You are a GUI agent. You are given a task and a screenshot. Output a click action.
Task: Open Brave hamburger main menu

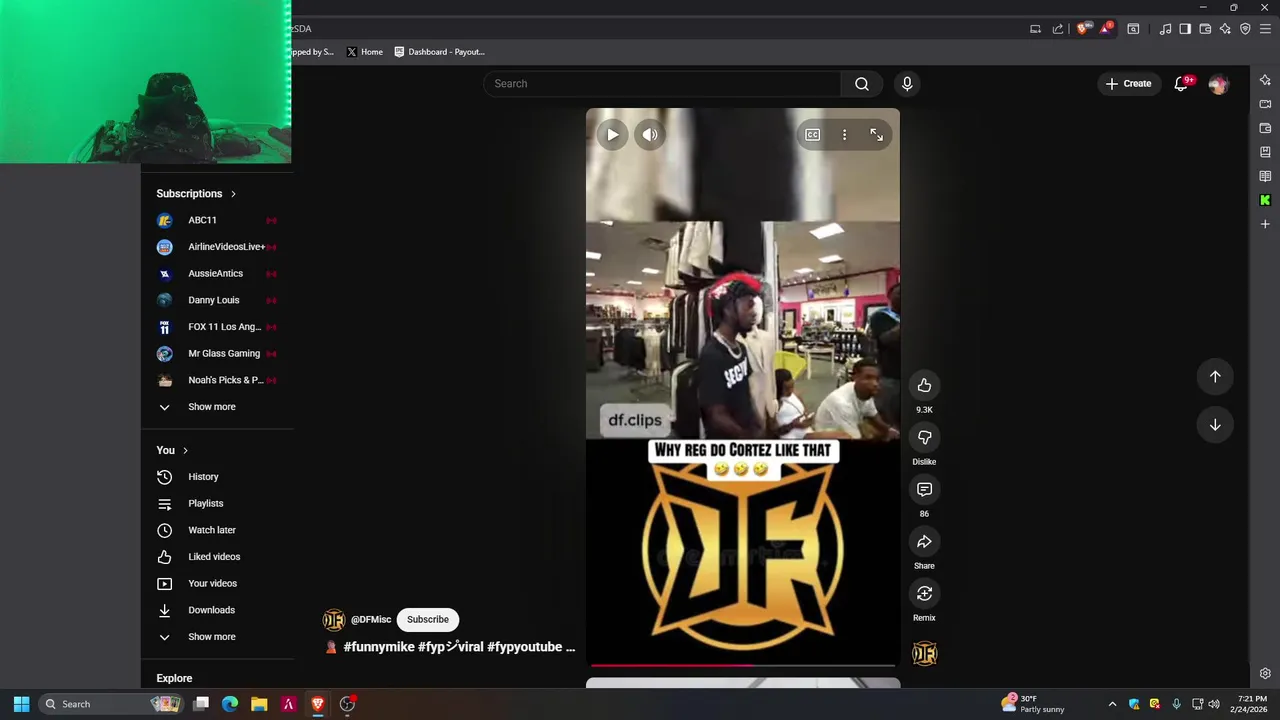click(x=1265, y=29)
